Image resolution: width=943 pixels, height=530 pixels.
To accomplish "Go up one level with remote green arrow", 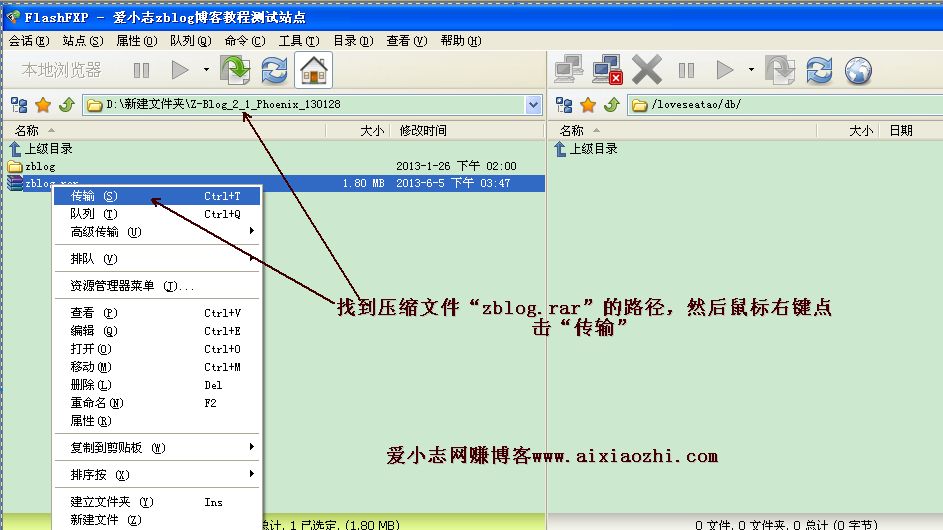I will click(612, 105).
